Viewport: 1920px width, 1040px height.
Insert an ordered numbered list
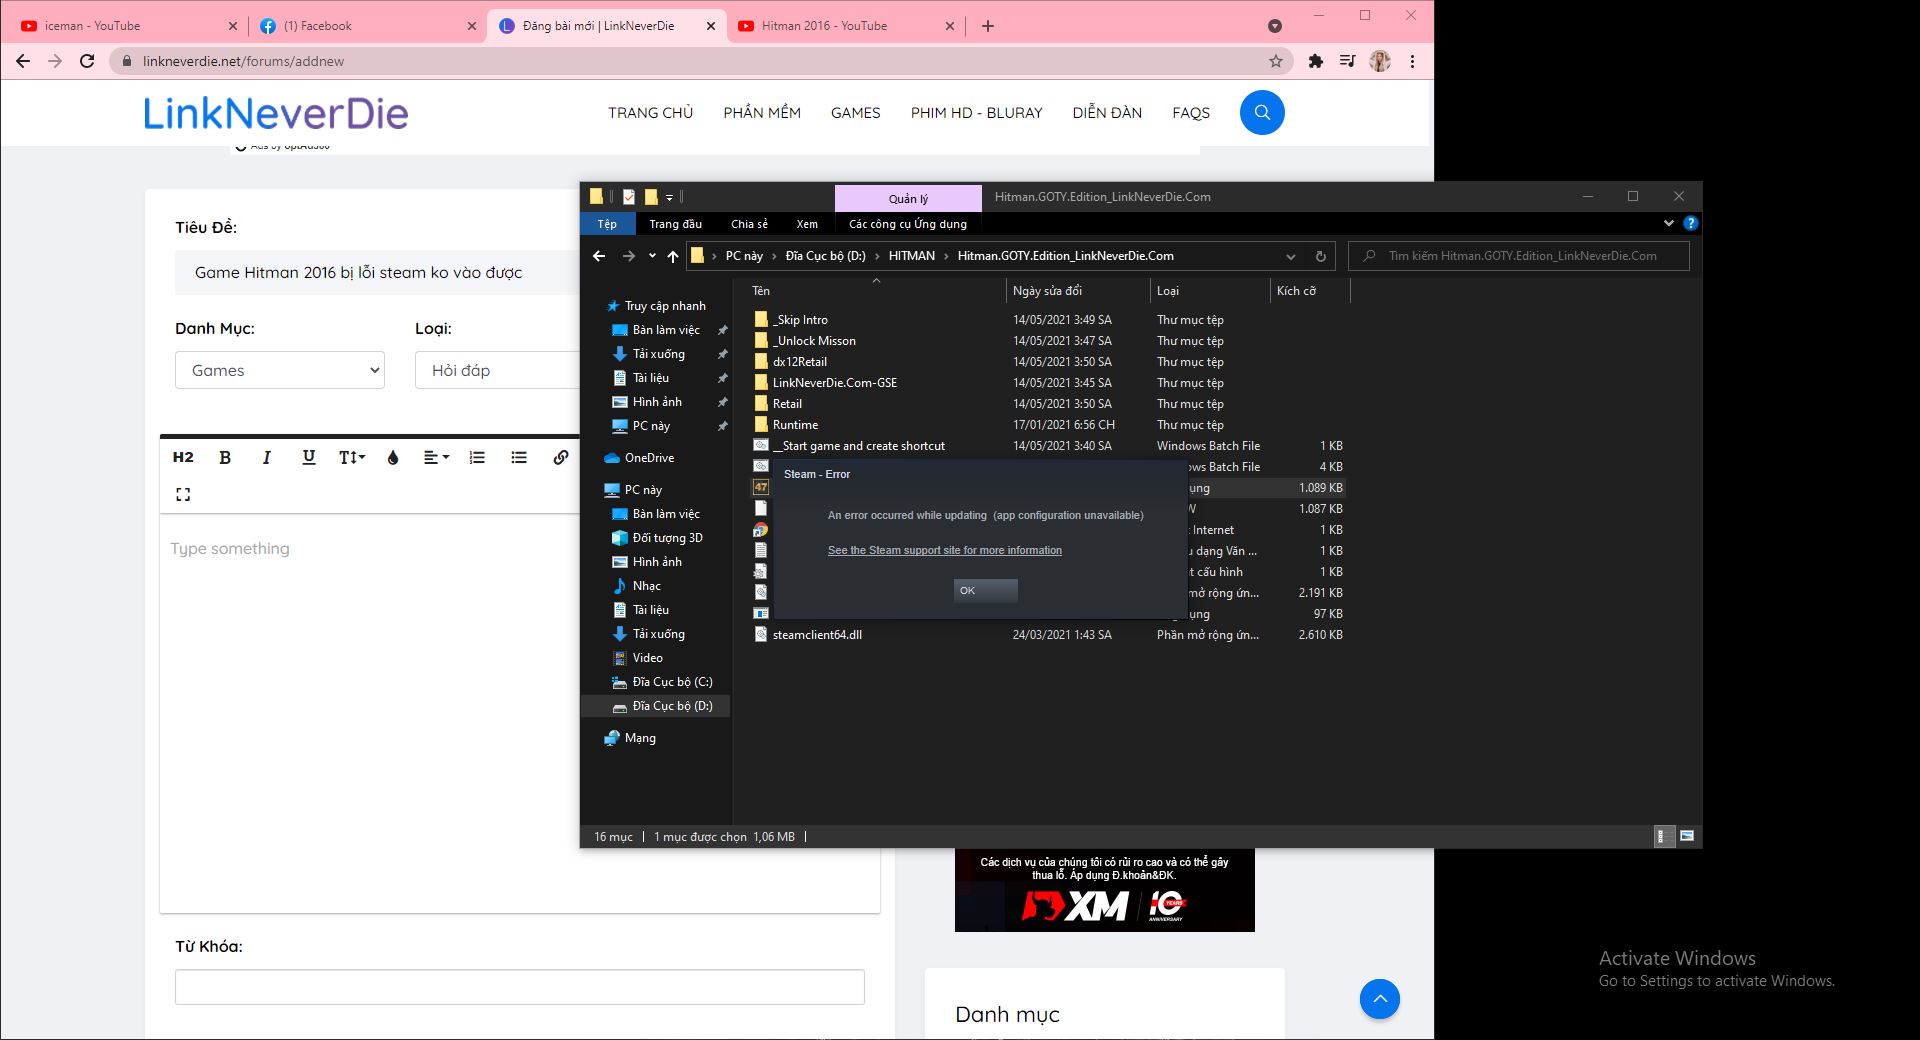point(477,457)
